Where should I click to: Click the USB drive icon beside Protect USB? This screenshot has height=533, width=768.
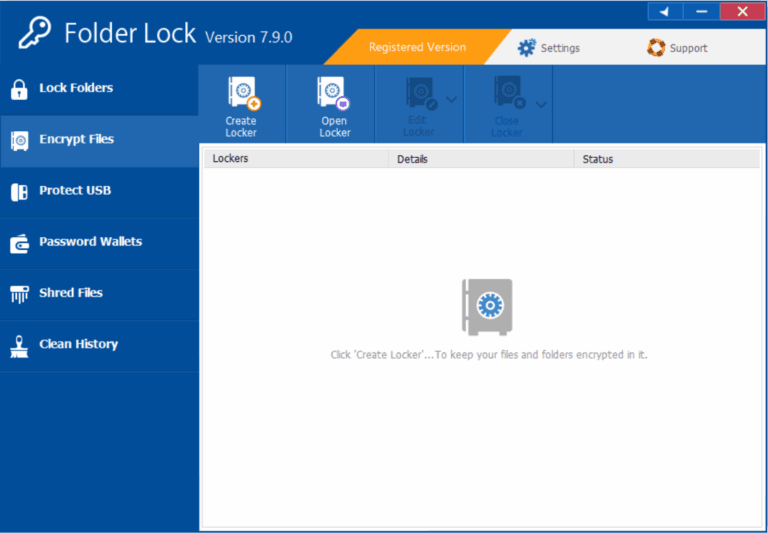pyautogui.click(x=19, y=192)
